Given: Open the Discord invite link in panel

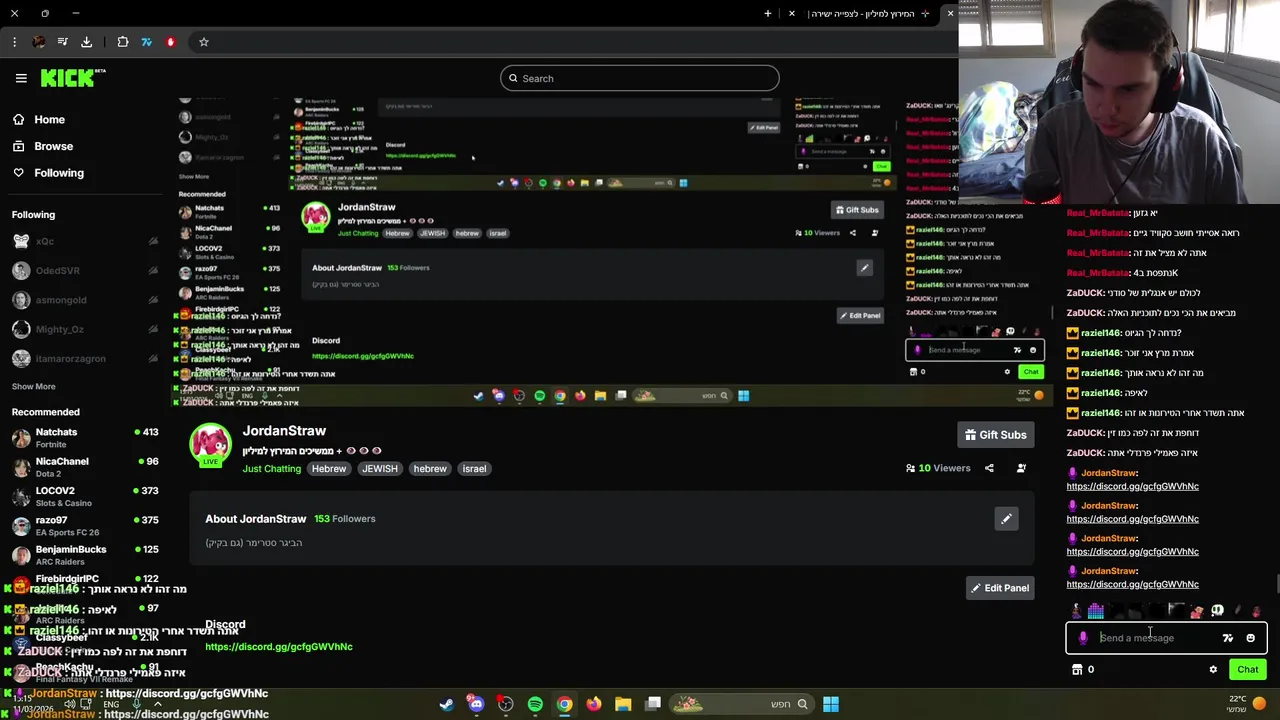Looking at the screenshot, I should [279, 646].
